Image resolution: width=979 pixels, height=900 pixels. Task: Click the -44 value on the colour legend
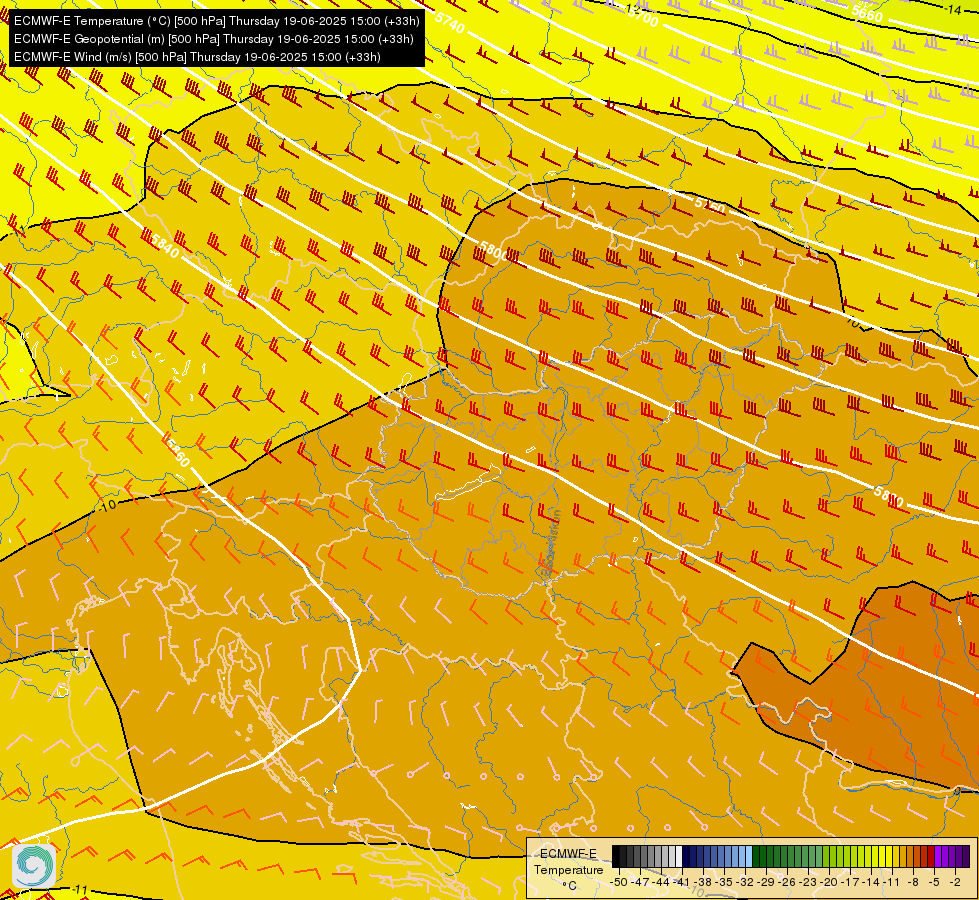[x=661, y=882]
